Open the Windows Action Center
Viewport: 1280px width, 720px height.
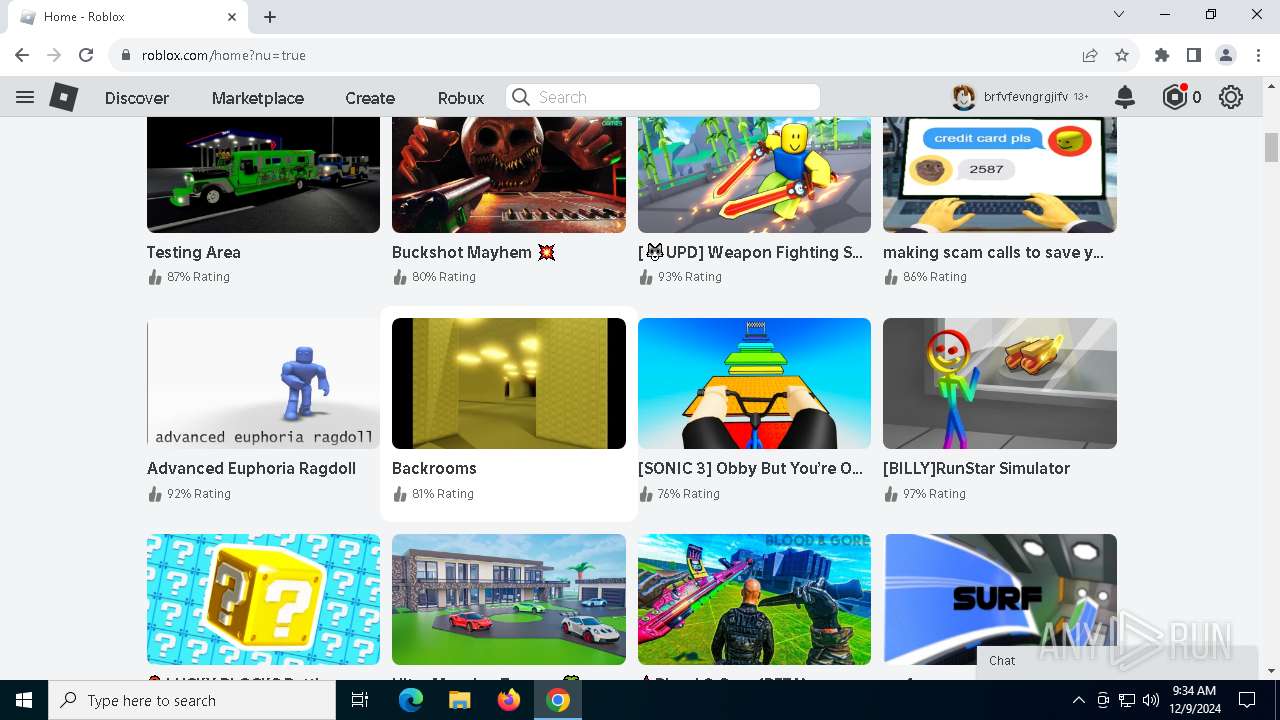[1247, 700]
